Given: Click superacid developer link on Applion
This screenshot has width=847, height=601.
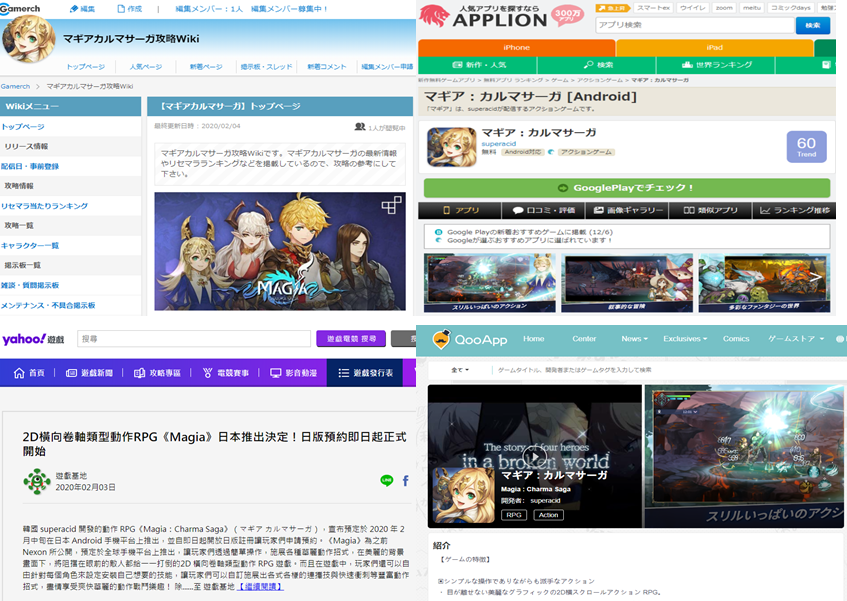Looking at the screenshot, I should click(x=499, y=144).
